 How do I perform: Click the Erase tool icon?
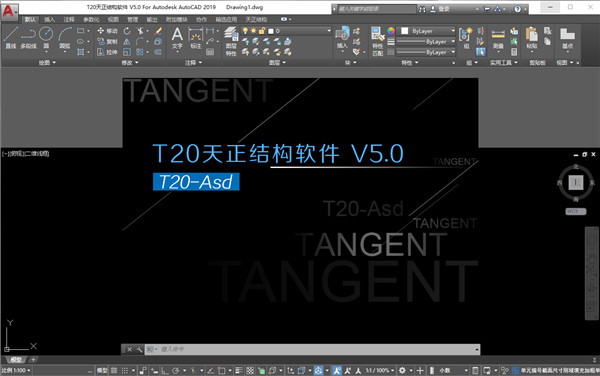158,31
